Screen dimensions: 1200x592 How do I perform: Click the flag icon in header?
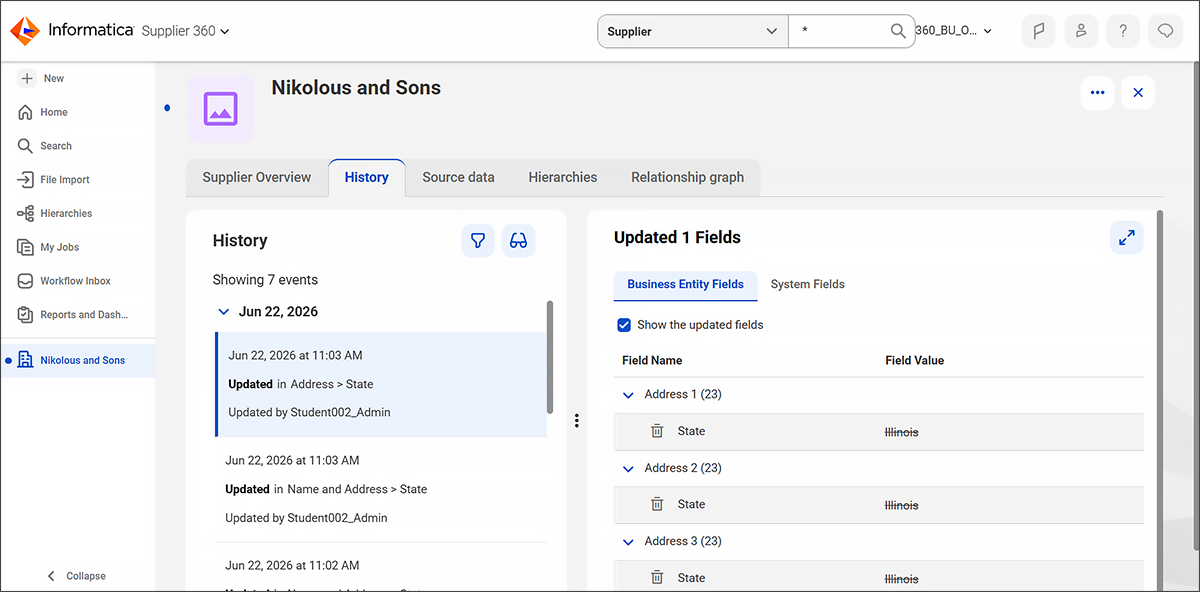pyautogui.click(x=1039, y=31)
